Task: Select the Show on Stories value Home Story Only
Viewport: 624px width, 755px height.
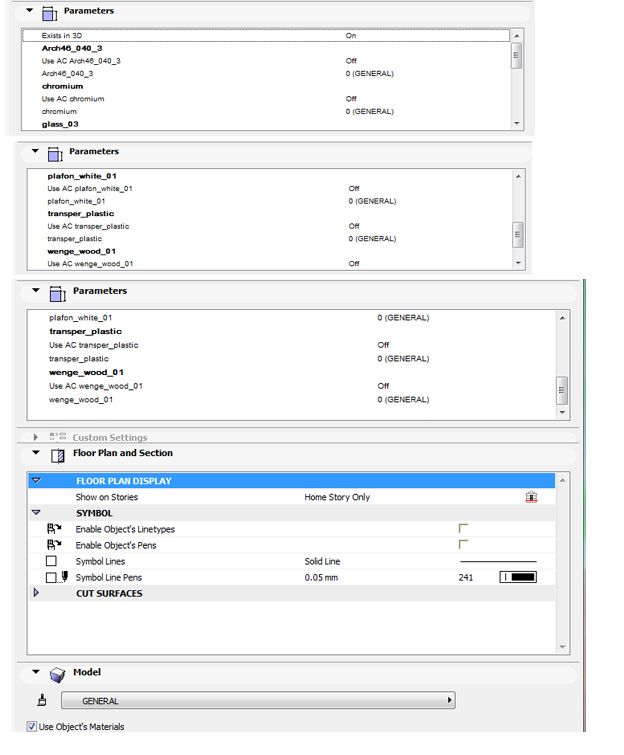Action: (x=337, y=497)
